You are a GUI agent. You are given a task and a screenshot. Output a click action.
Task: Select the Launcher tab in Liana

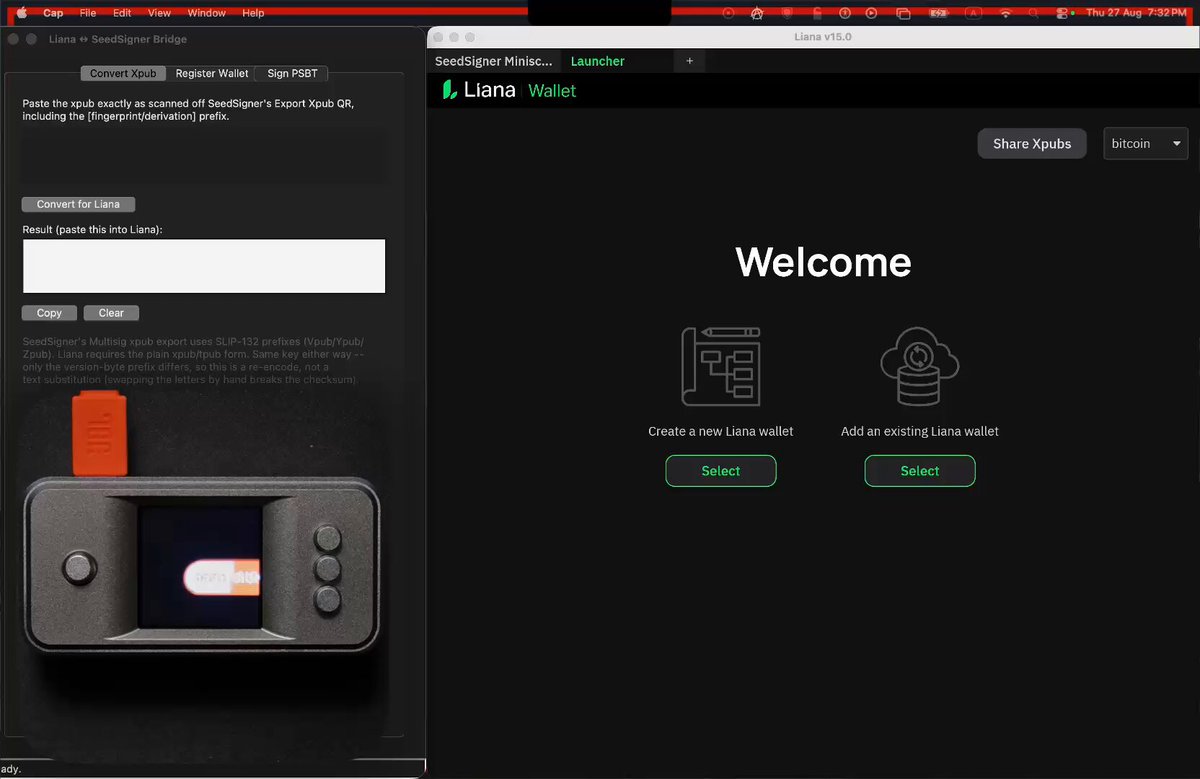[598, 61]
